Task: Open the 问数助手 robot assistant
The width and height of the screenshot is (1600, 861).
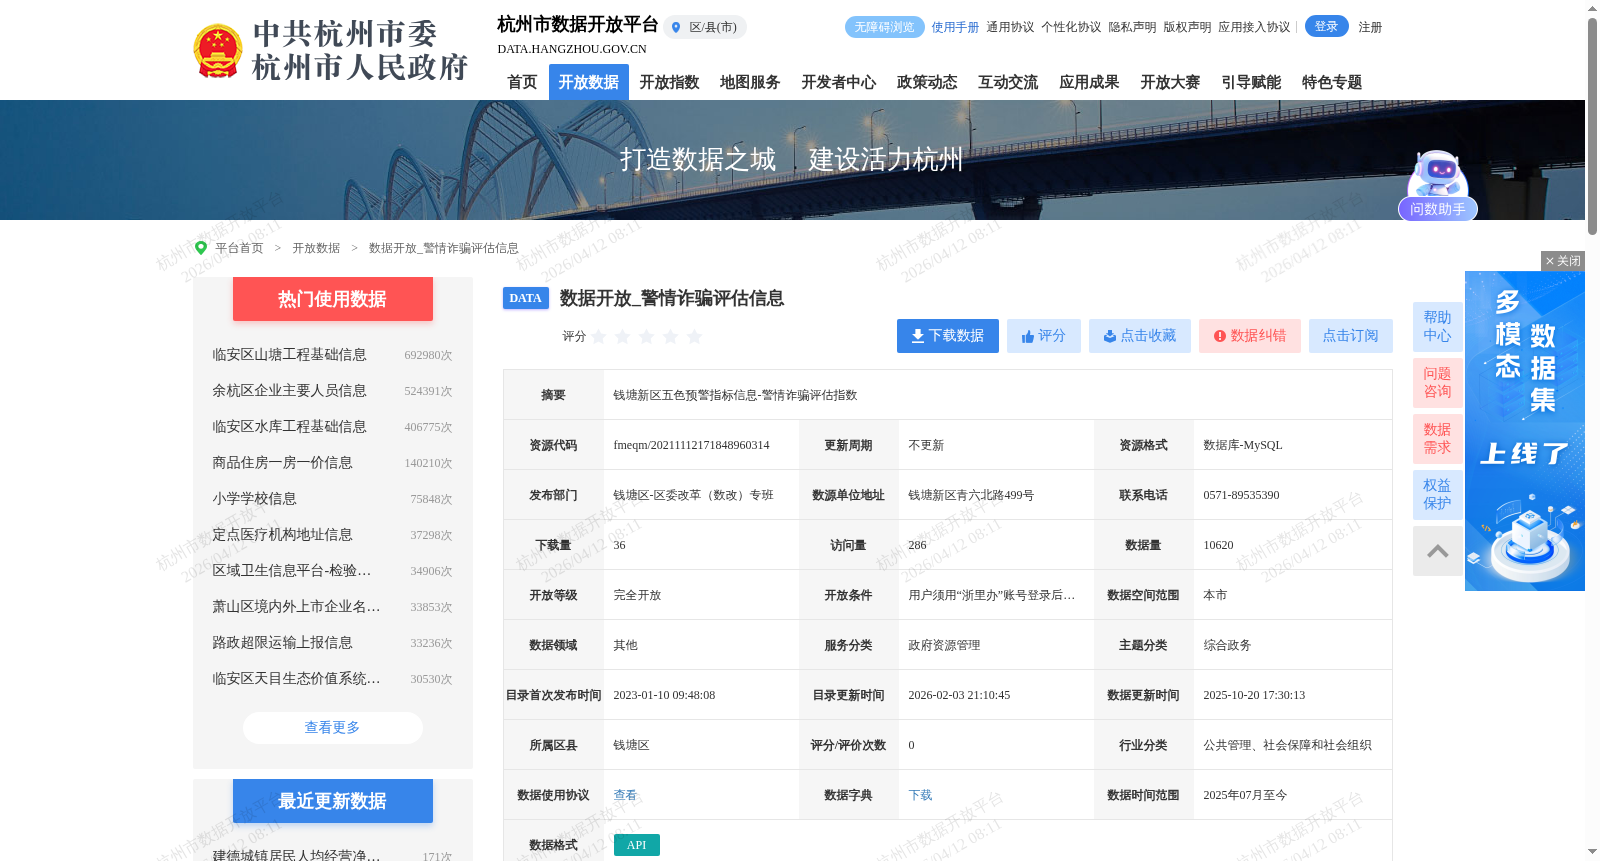Action: tap(1438, 186)
